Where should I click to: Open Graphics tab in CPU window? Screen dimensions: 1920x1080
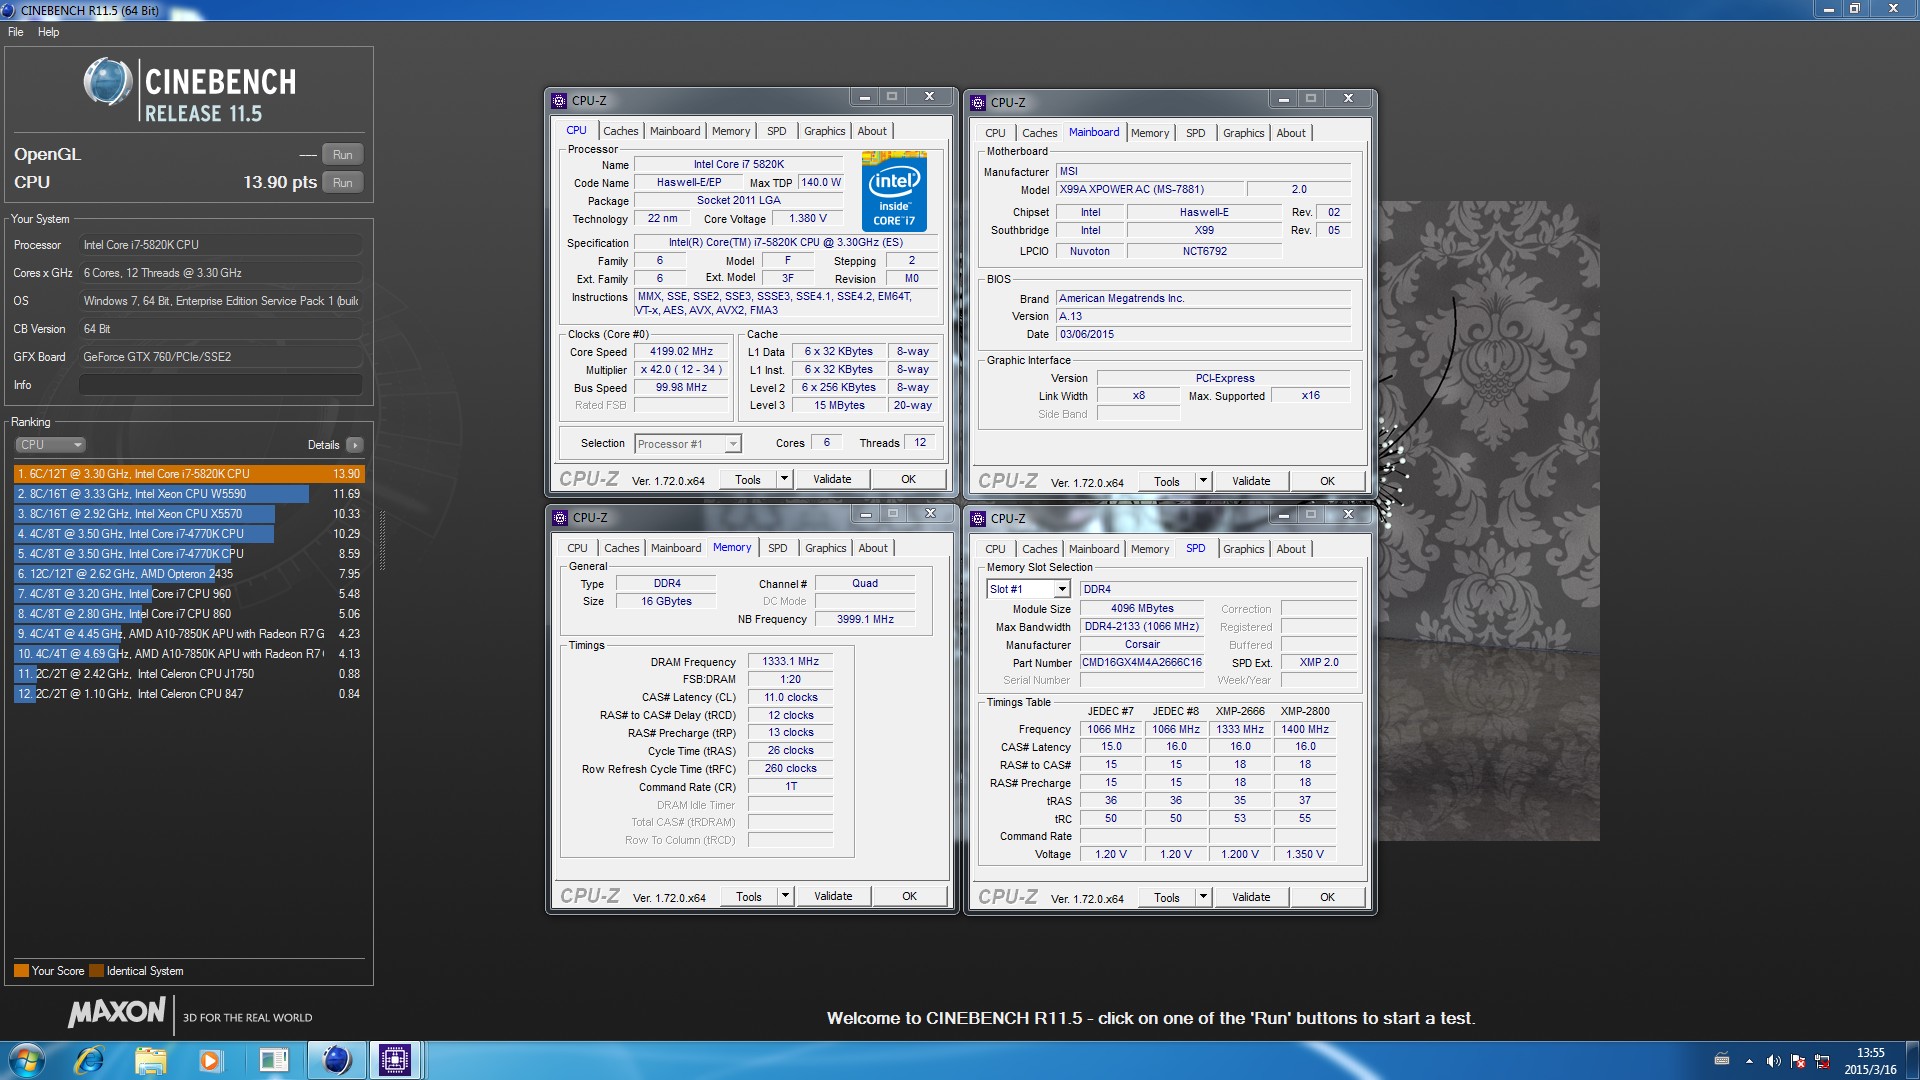pos(824,131)
